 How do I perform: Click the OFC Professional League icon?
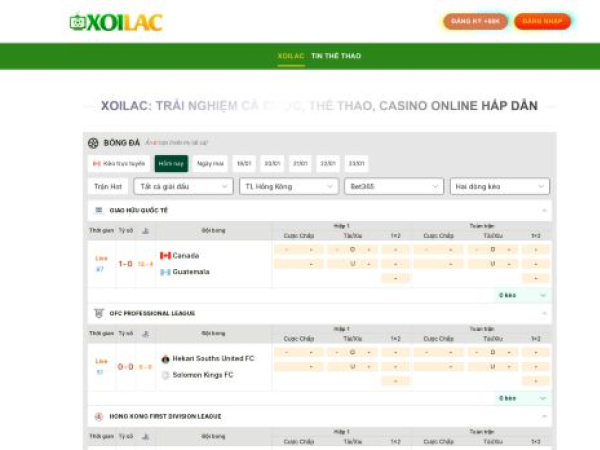coord(99,313)
